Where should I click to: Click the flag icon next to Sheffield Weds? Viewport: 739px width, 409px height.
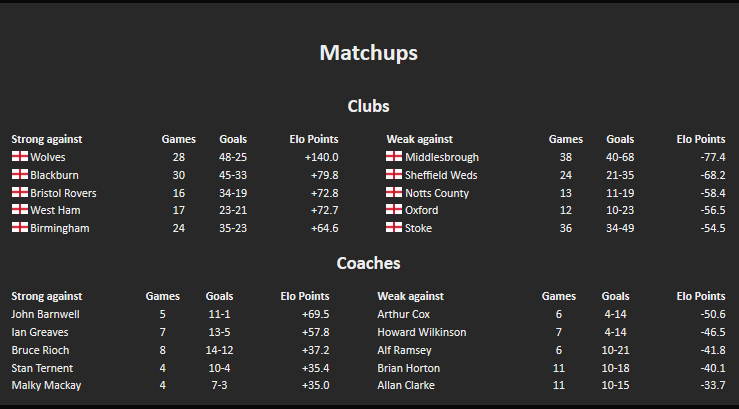click(394, 174)
